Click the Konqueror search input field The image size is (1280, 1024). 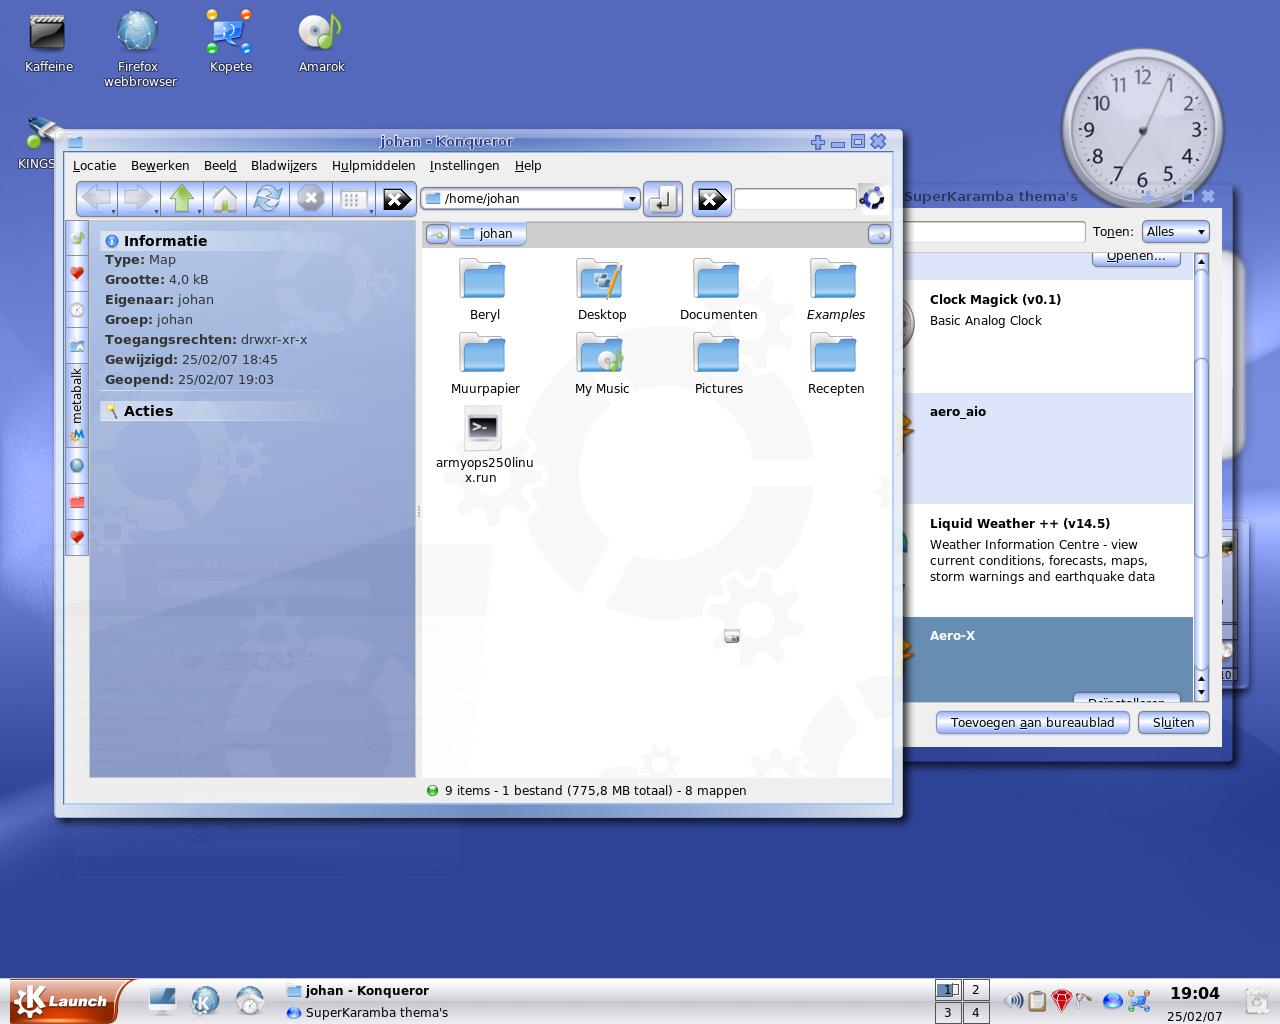pos(795,199)
